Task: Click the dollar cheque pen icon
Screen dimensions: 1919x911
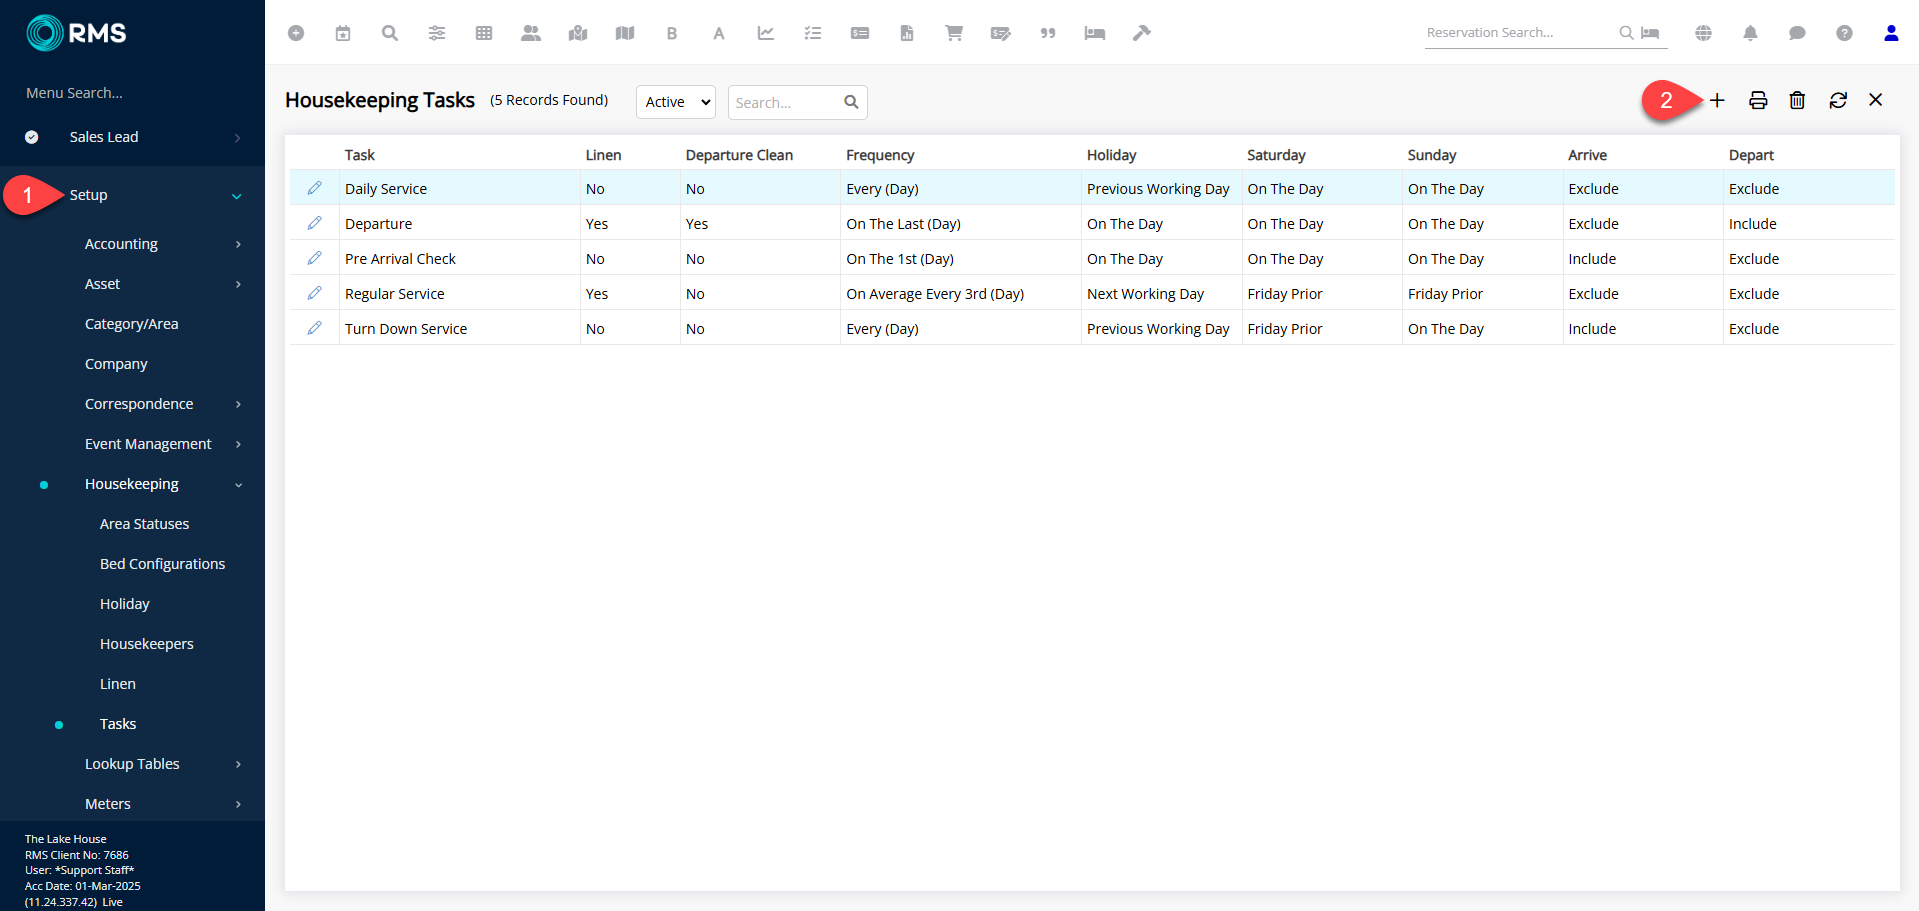Action: (x=1001, y=33)
